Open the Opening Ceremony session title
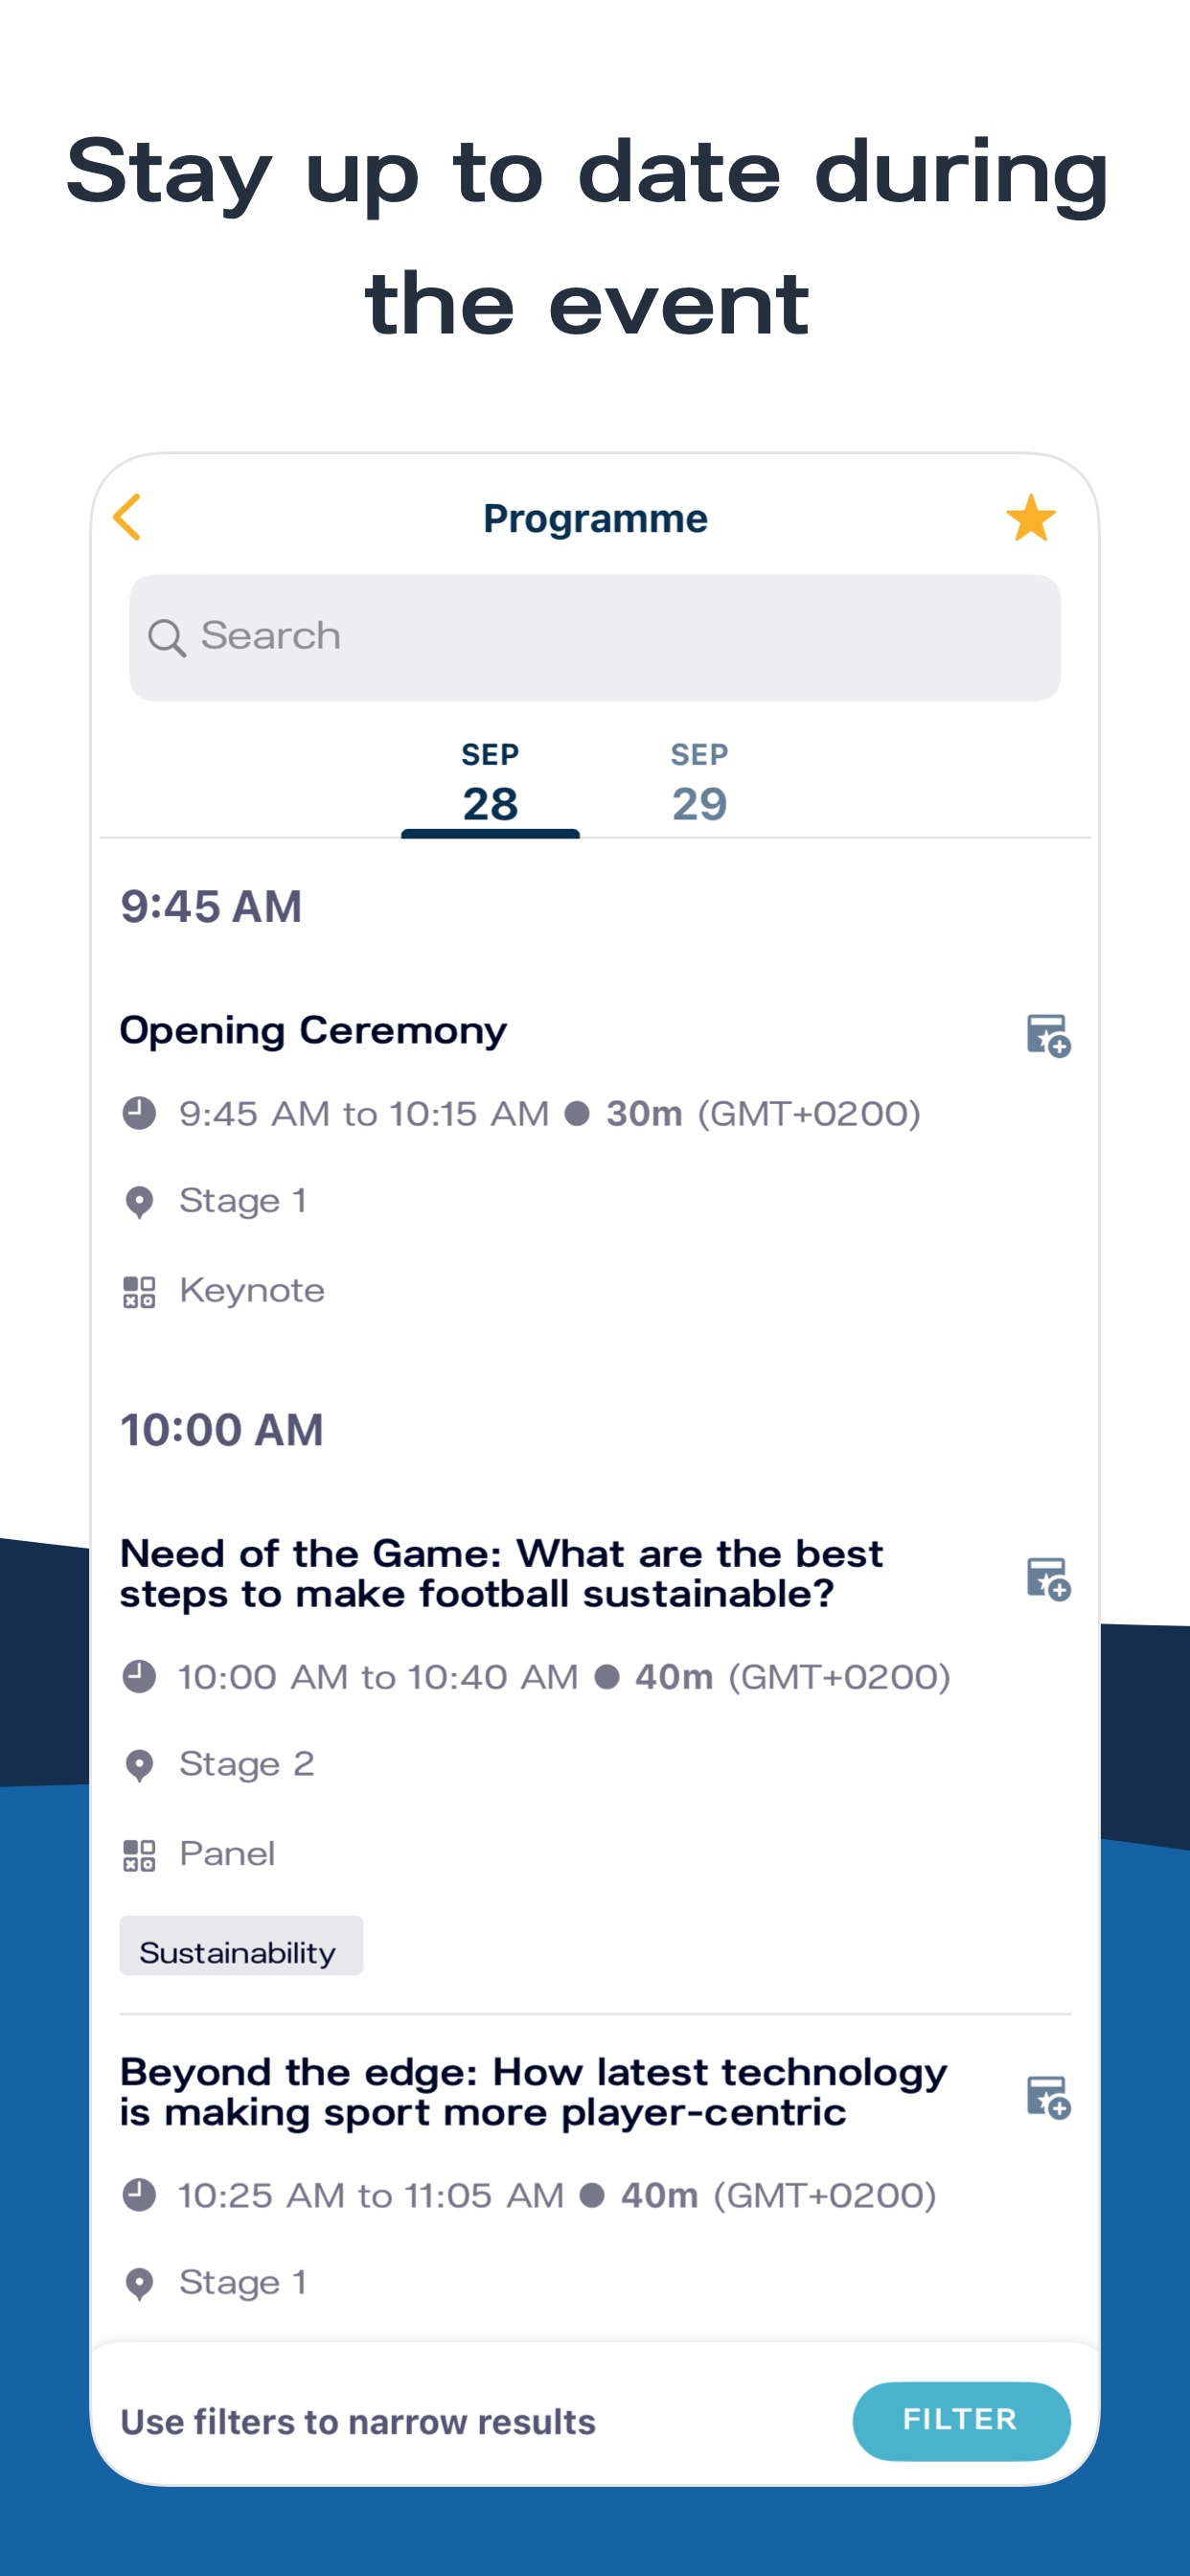 click(x=313, y=1030)
